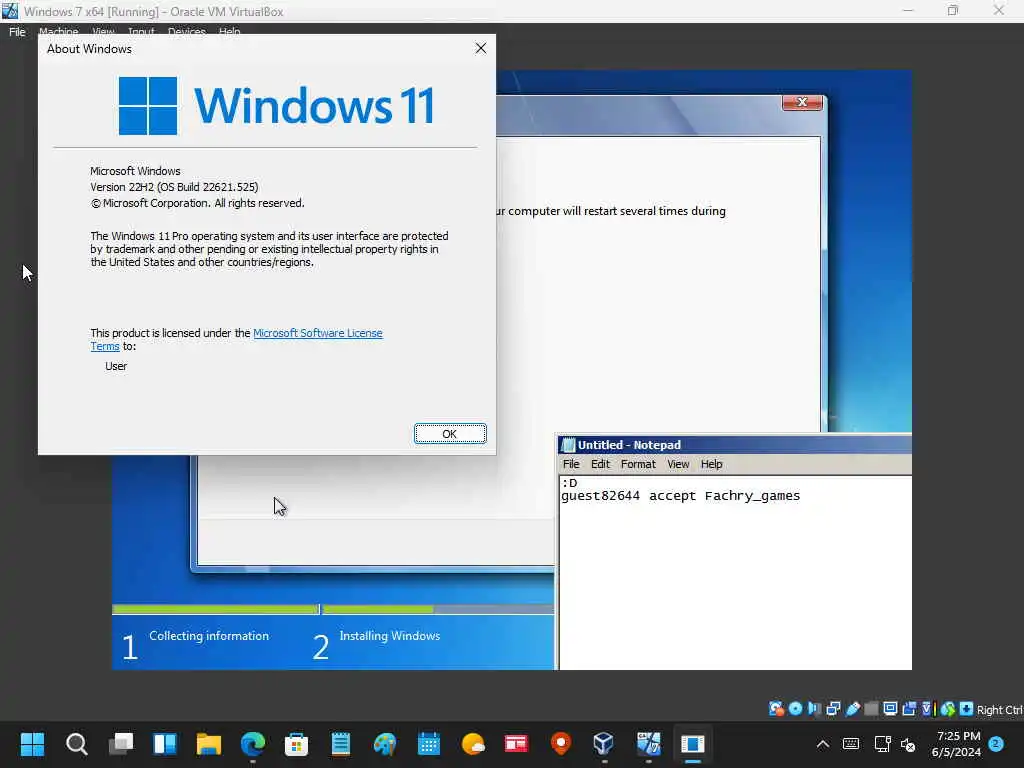Click the 'Installing Windows' step label

click(390, 636)
